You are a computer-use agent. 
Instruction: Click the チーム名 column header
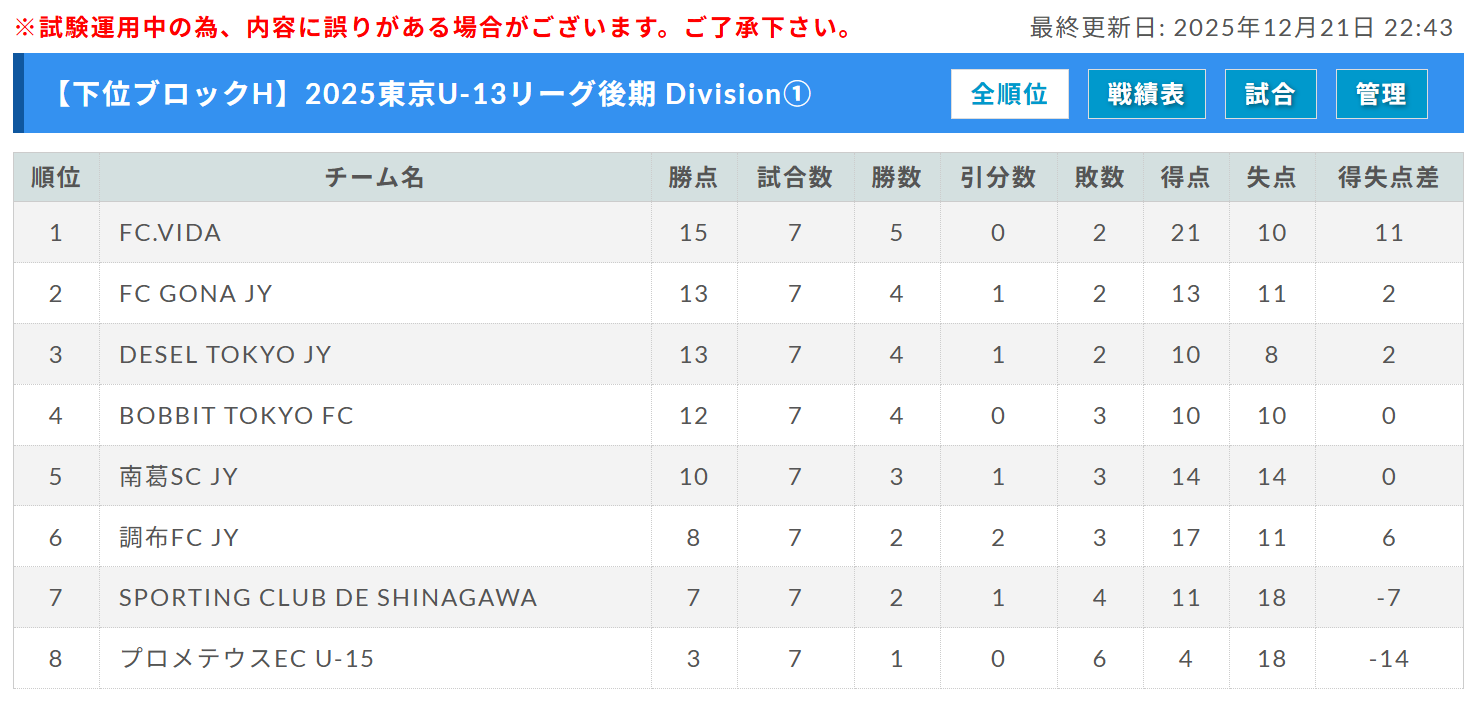[x=375, y=178]
